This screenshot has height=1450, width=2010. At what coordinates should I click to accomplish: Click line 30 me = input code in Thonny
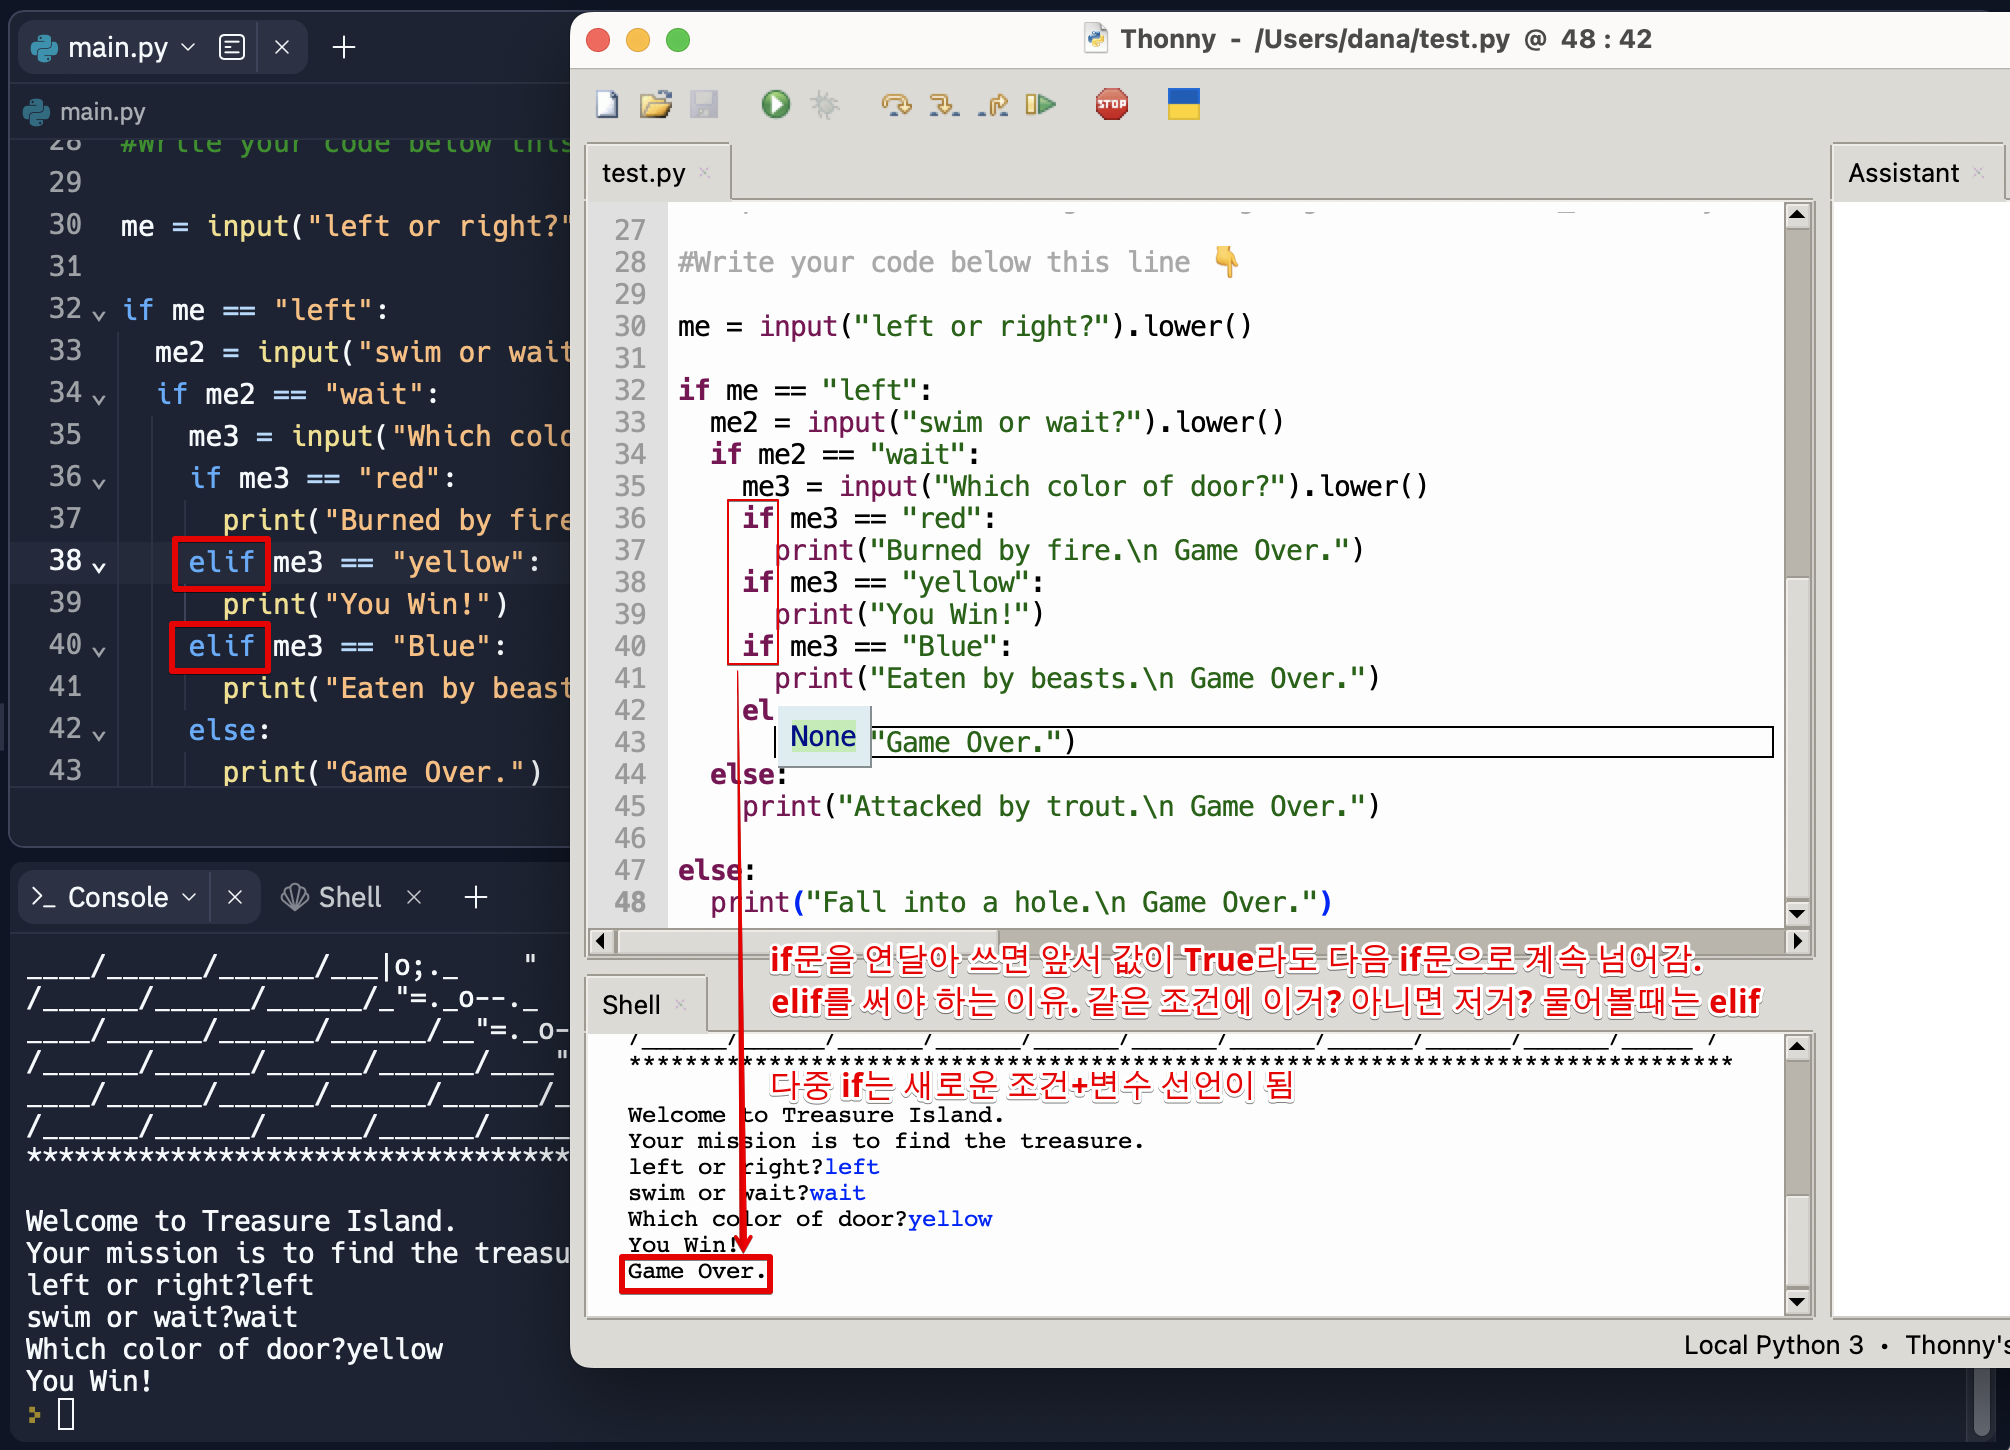[964, 326]
